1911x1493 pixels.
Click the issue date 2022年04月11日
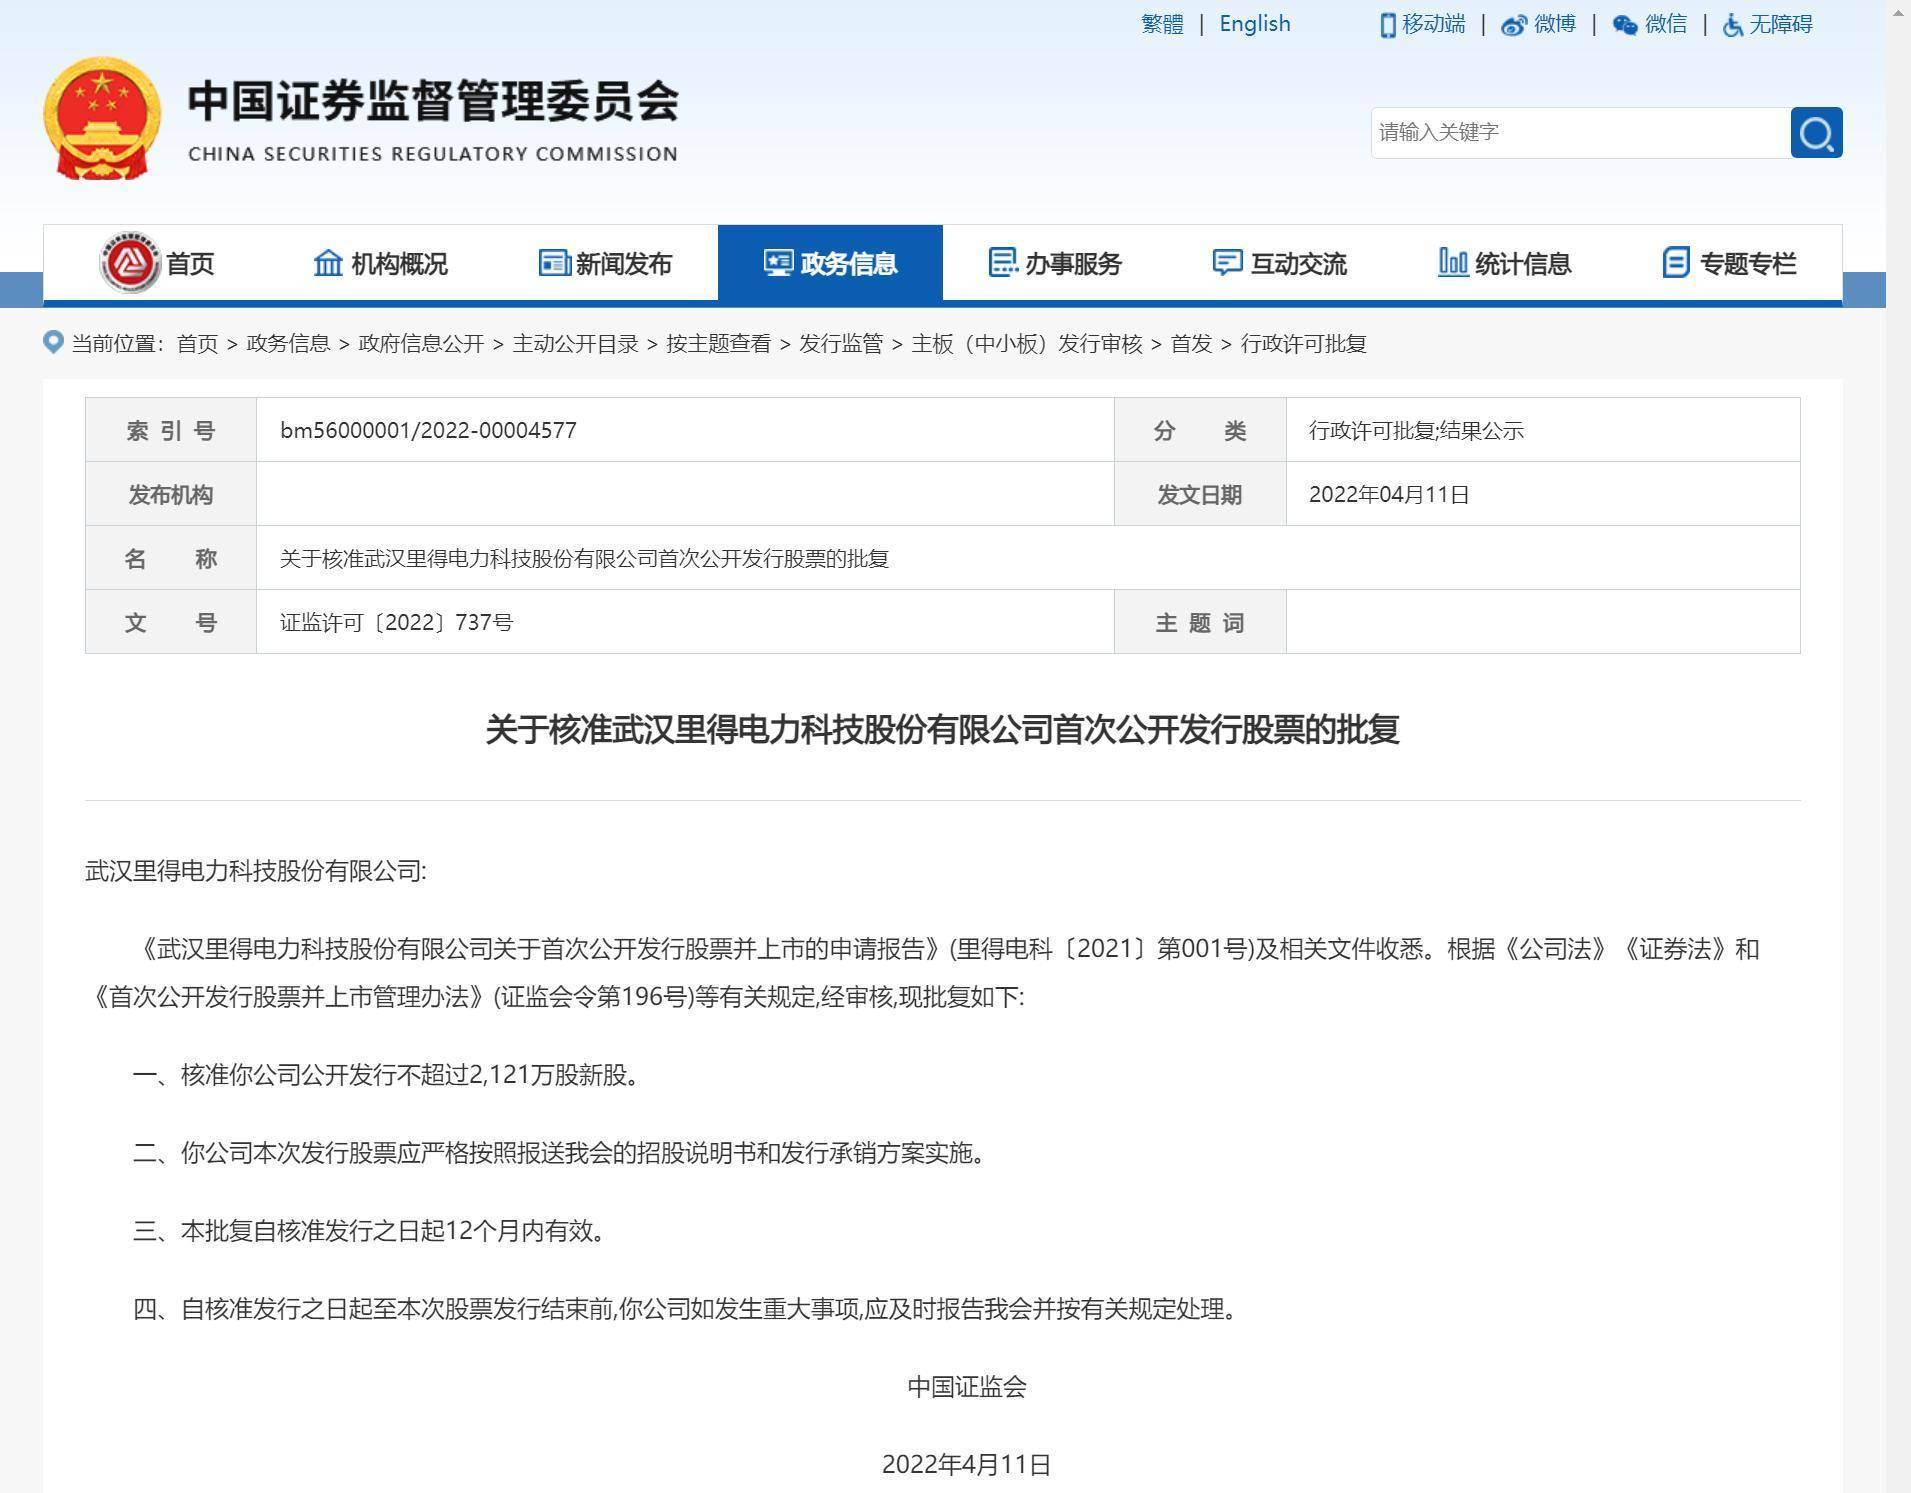[1389, 494]
